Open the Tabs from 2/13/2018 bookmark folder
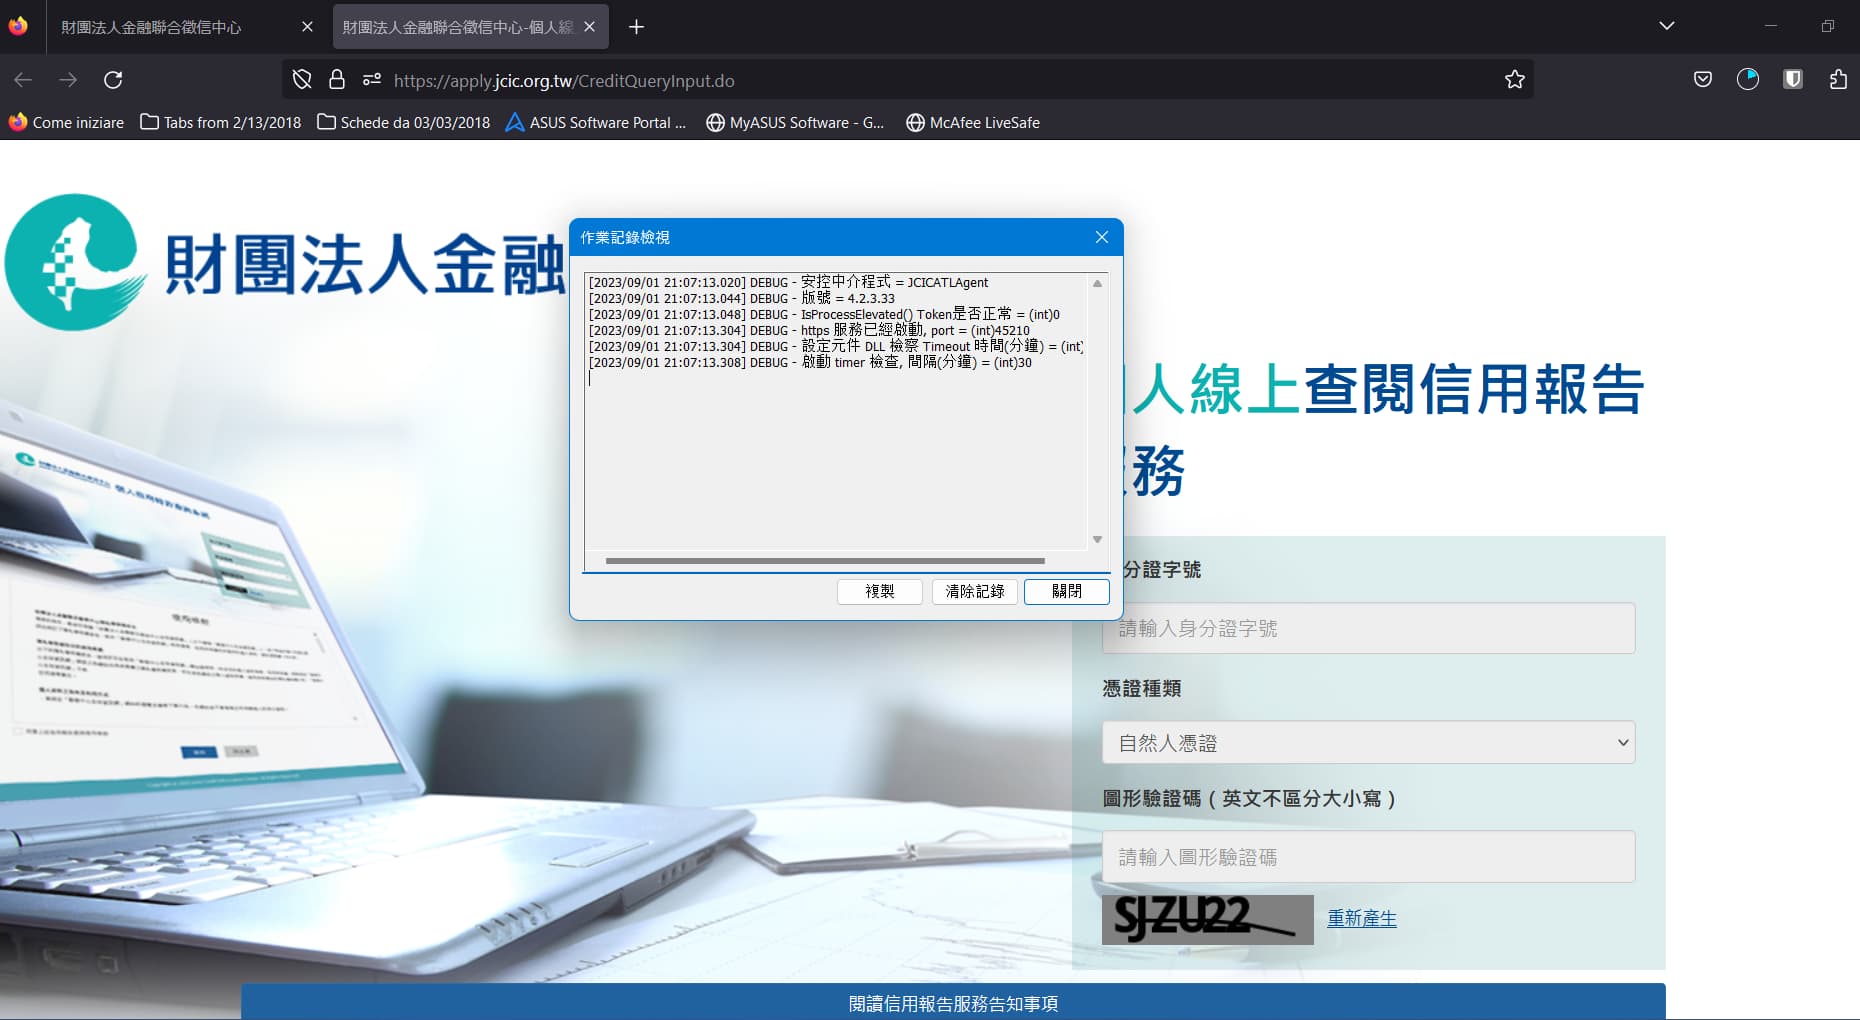 221,122
